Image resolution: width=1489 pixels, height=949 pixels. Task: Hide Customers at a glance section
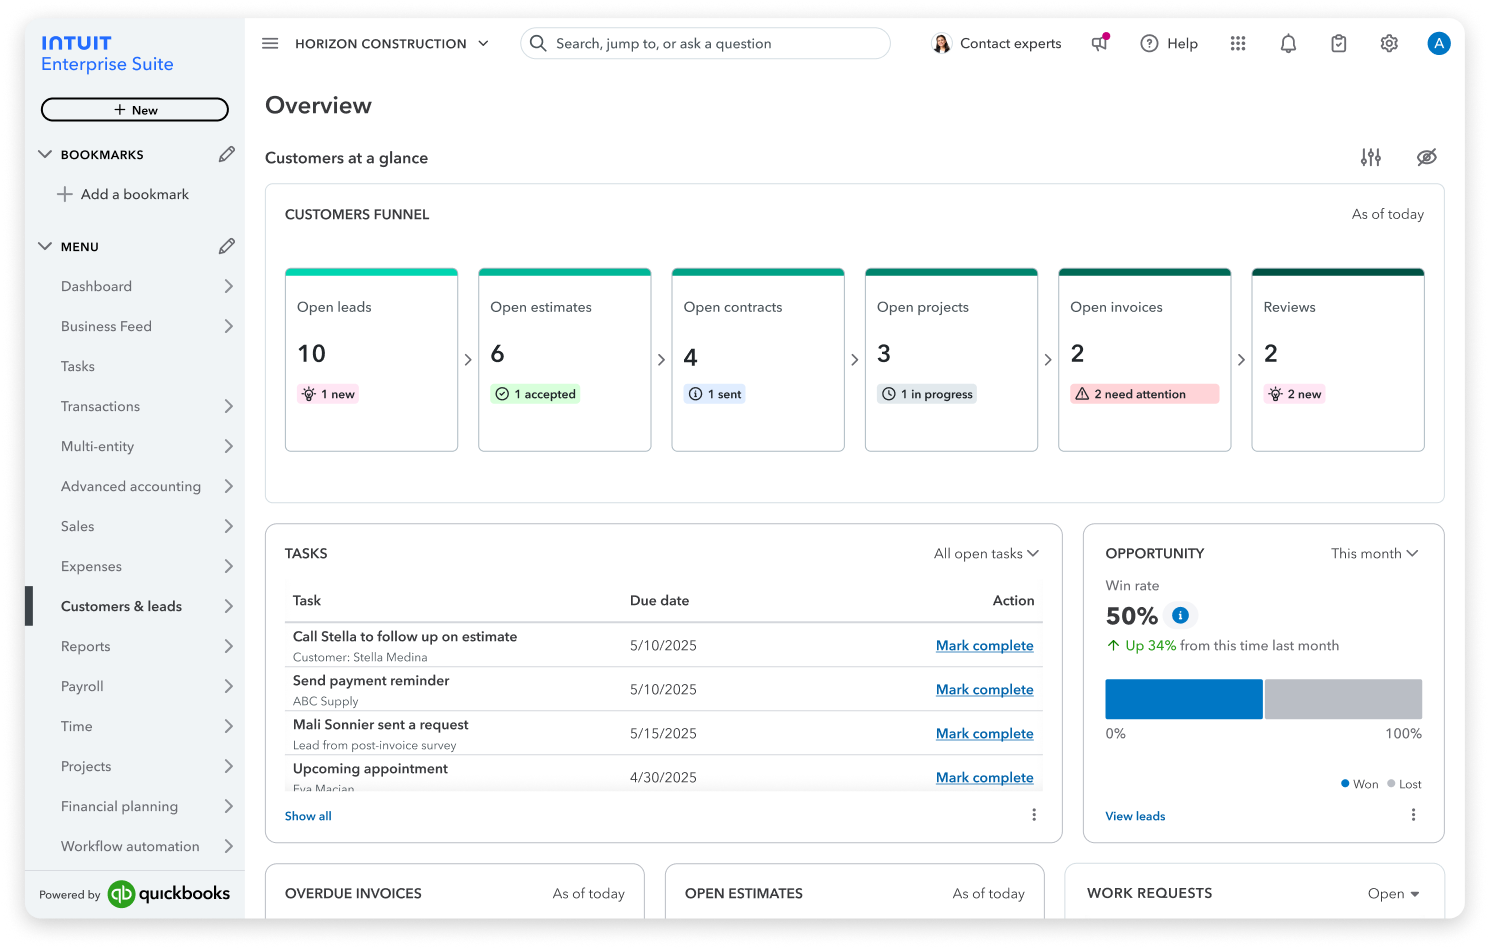point(1427,157)
